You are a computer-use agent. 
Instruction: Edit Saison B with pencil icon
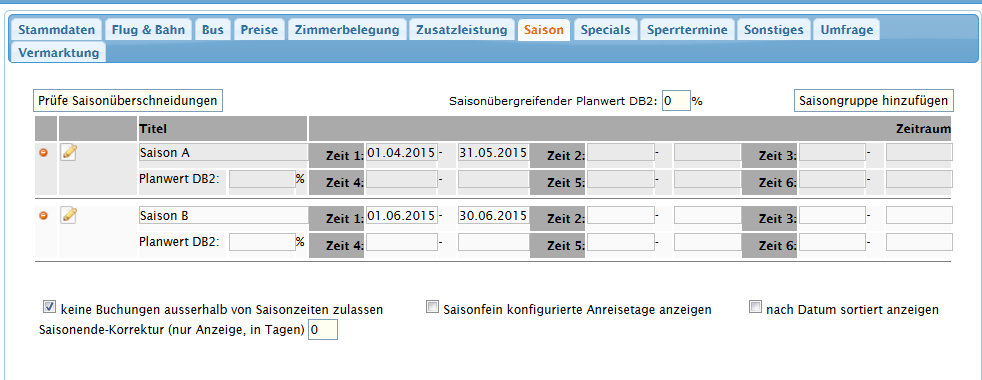point(69,215)
